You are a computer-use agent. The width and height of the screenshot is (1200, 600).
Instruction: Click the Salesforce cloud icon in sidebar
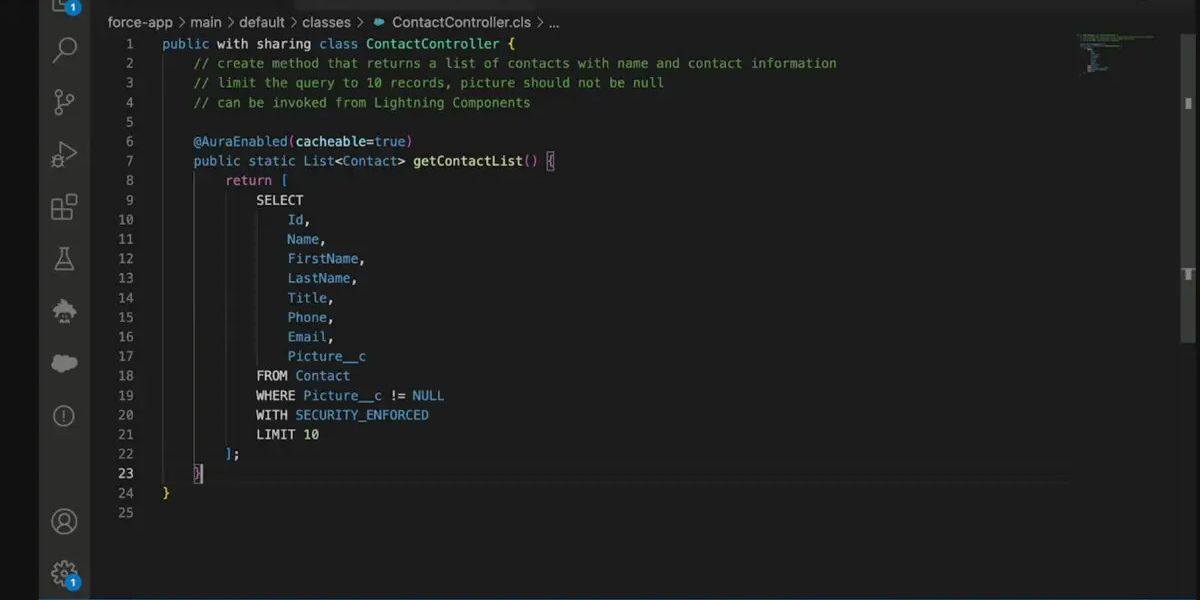click(x=64, y=363)
